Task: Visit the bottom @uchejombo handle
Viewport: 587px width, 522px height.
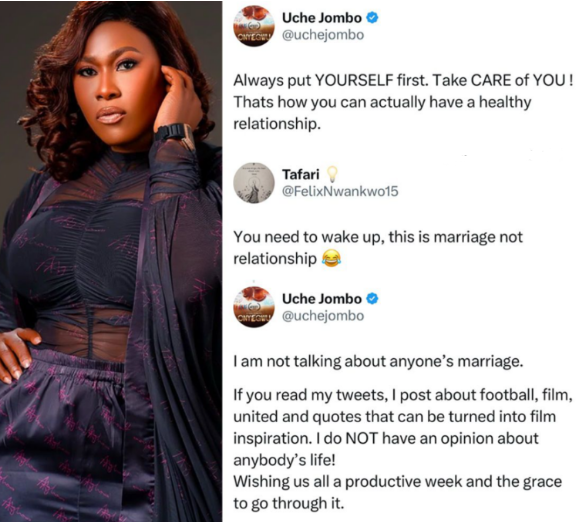Action: pyautogui.click(x=323, y=316)
